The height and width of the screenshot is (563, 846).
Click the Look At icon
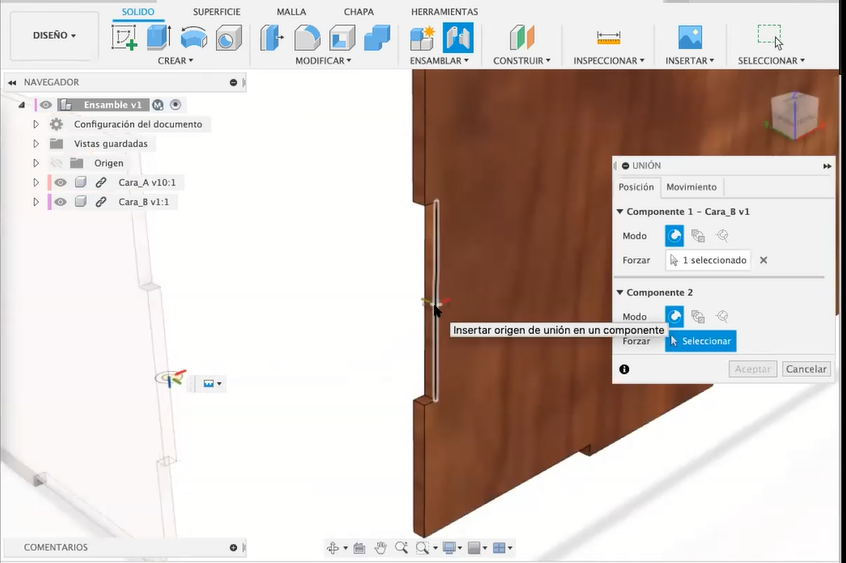coord(359,548)
